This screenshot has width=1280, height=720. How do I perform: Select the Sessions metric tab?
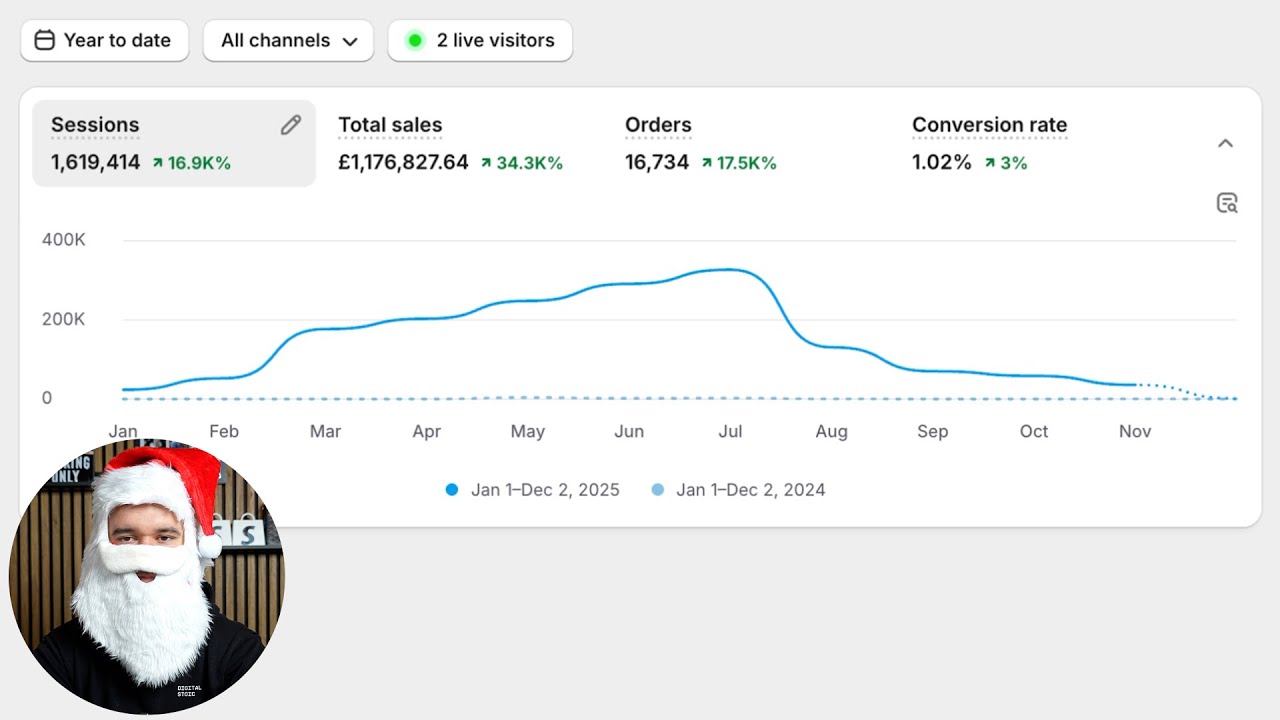click(x=174, y=143)
